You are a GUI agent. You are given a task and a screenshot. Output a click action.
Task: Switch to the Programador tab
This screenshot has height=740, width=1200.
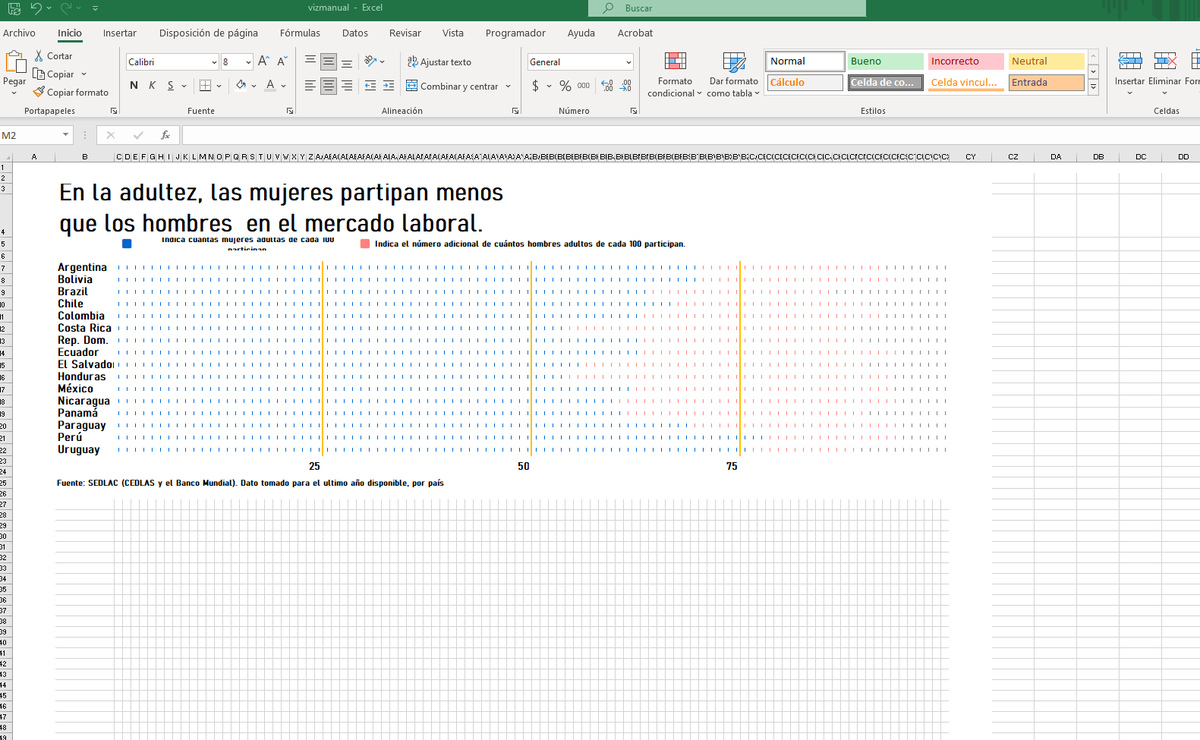[x=515, y=33]
